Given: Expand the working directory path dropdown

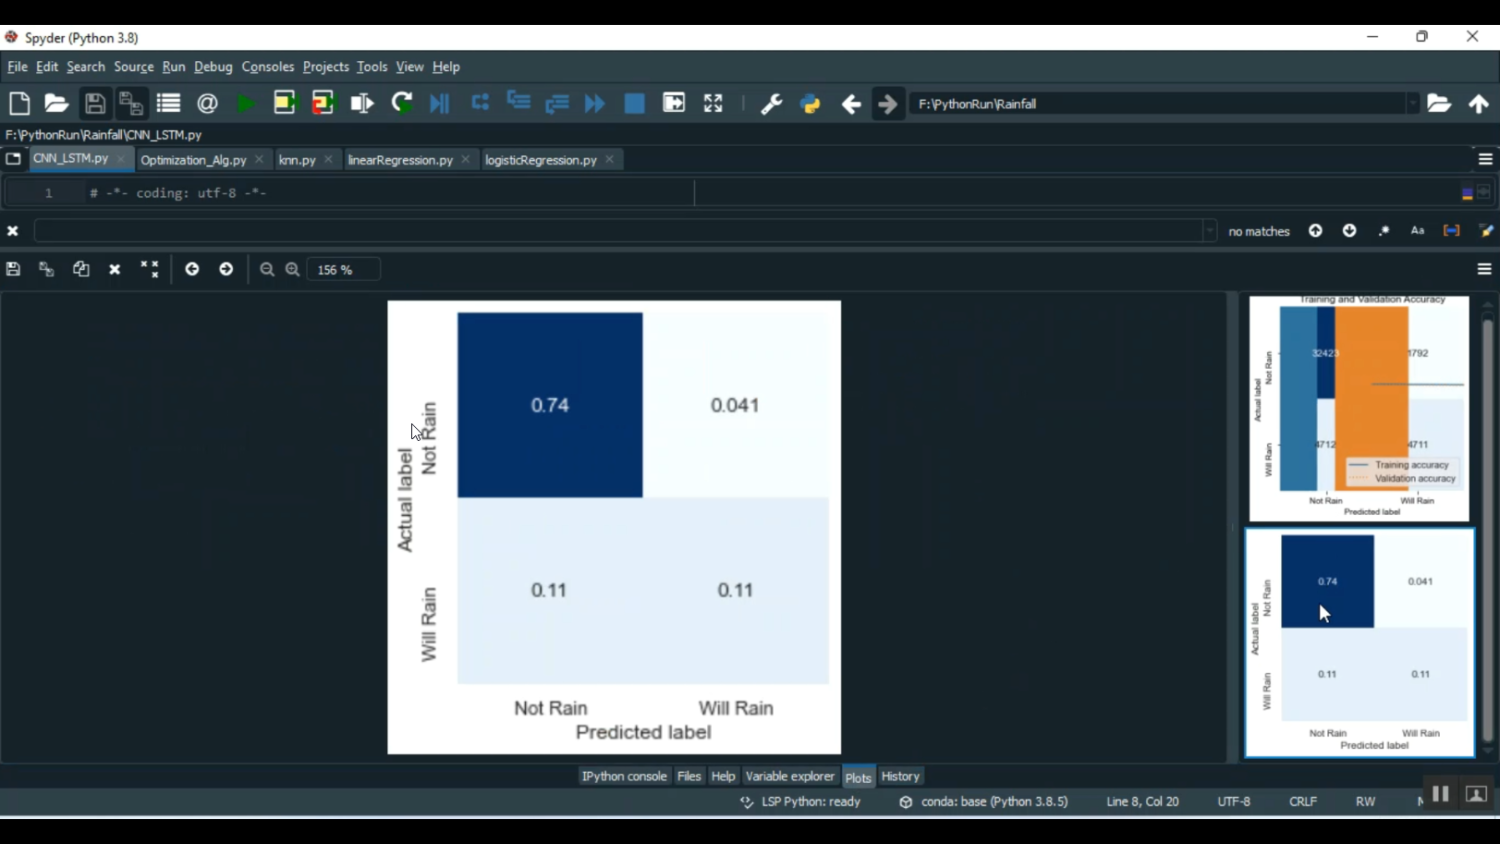Looking at the screenshot, I should tap(1412, 104).
